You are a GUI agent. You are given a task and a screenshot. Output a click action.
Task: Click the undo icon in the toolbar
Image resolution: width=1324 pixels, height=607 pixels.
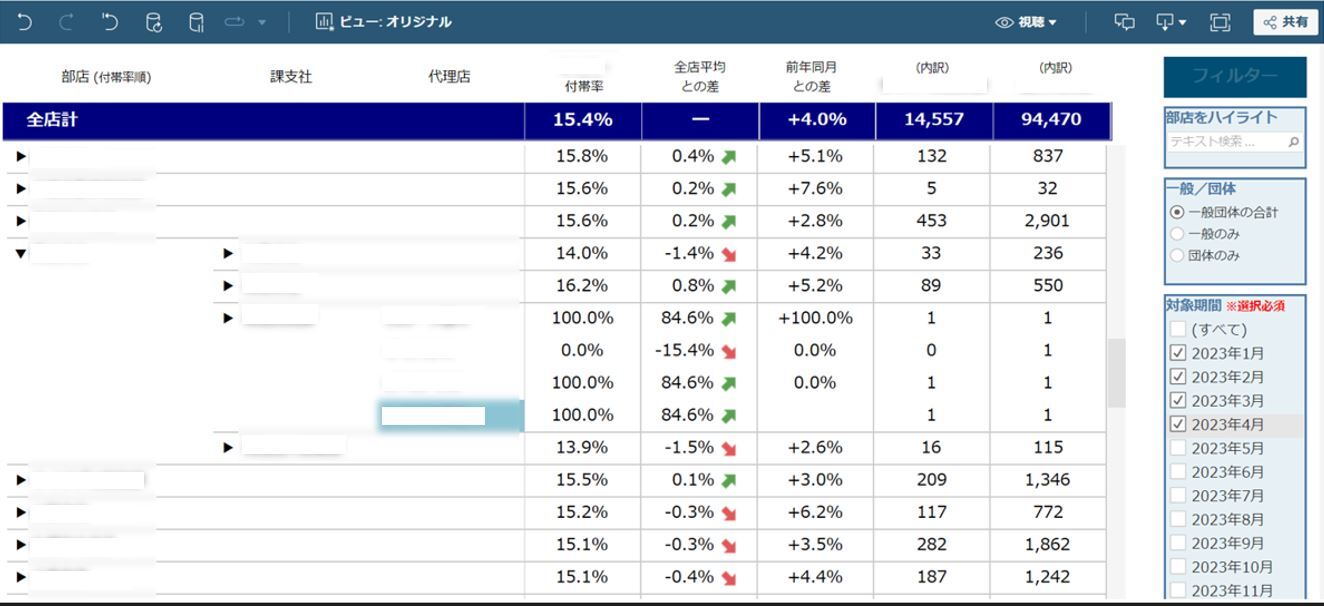pyautogui.click(x=24, y=22)
